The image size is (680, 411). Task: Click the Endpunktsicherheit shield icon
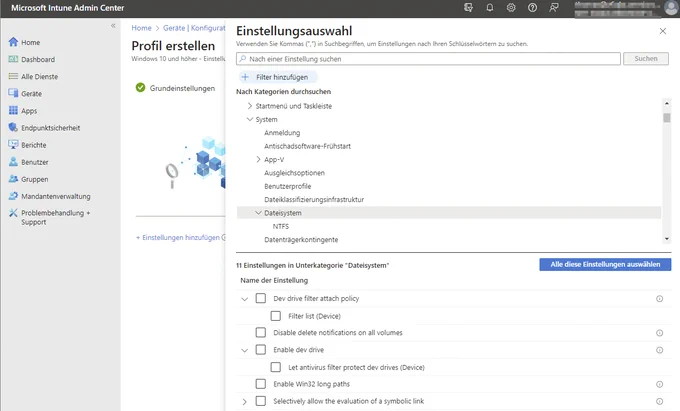click(x=13, y=127)
